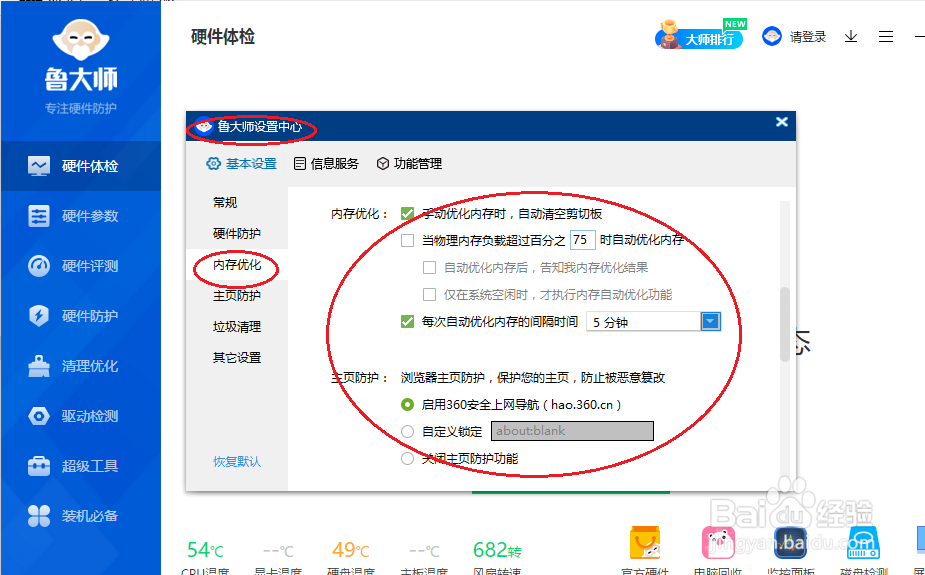This screenshot has width=925, height=575.
Task: Enable 当物理内存负载超过百分之 checkbox
Action: coord(407,240)
